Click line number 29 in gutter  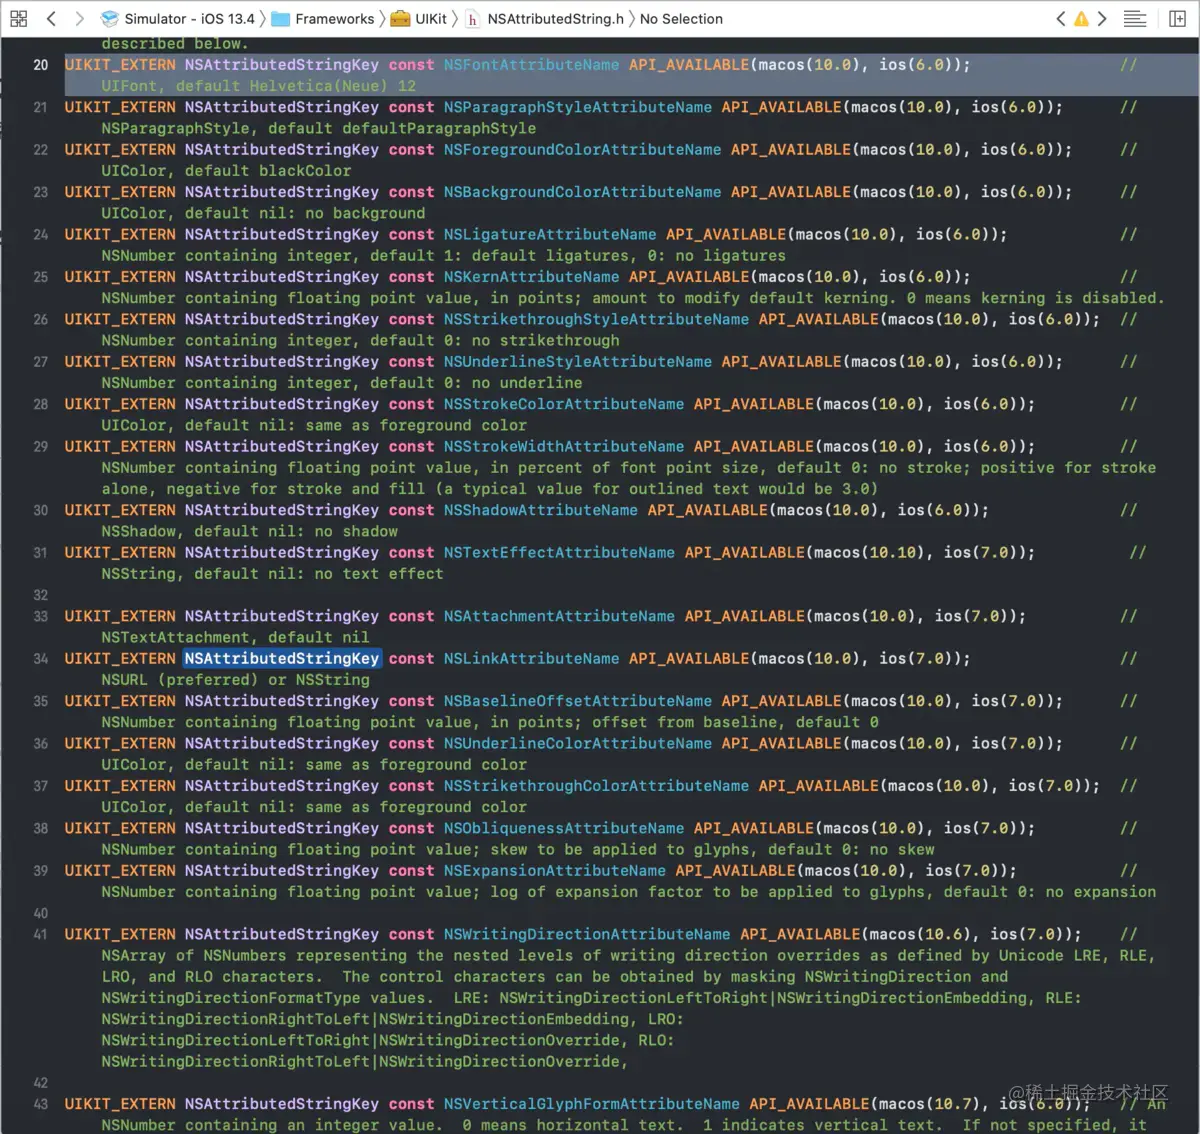[41, 446]
